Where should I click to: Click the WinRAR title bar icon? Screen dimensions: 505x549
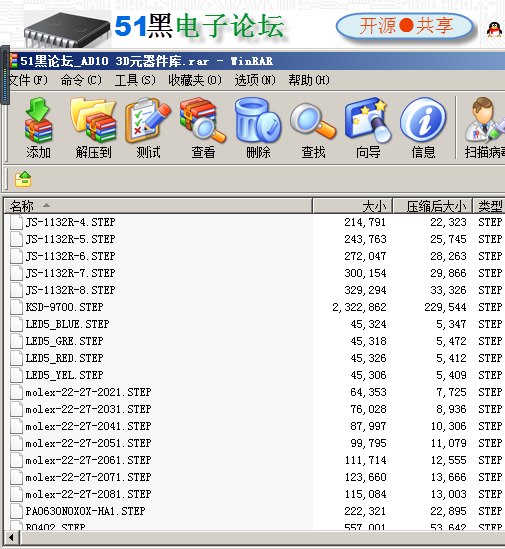coord(14,61)
